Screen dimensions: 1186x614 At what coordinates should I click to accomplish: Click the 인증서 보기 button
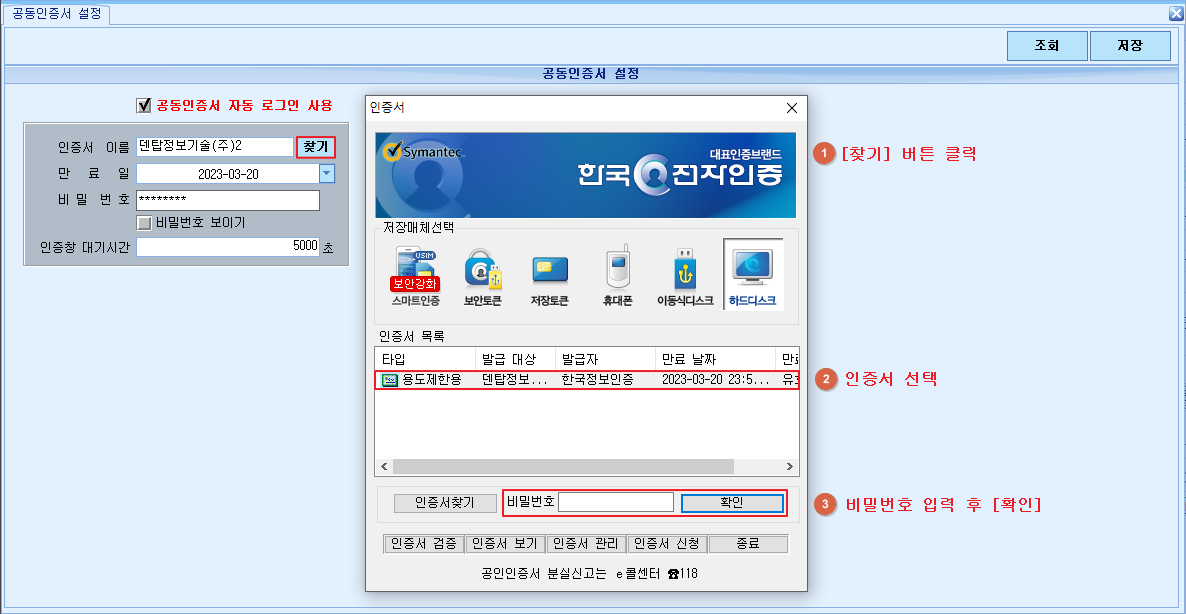pos(505,544)
